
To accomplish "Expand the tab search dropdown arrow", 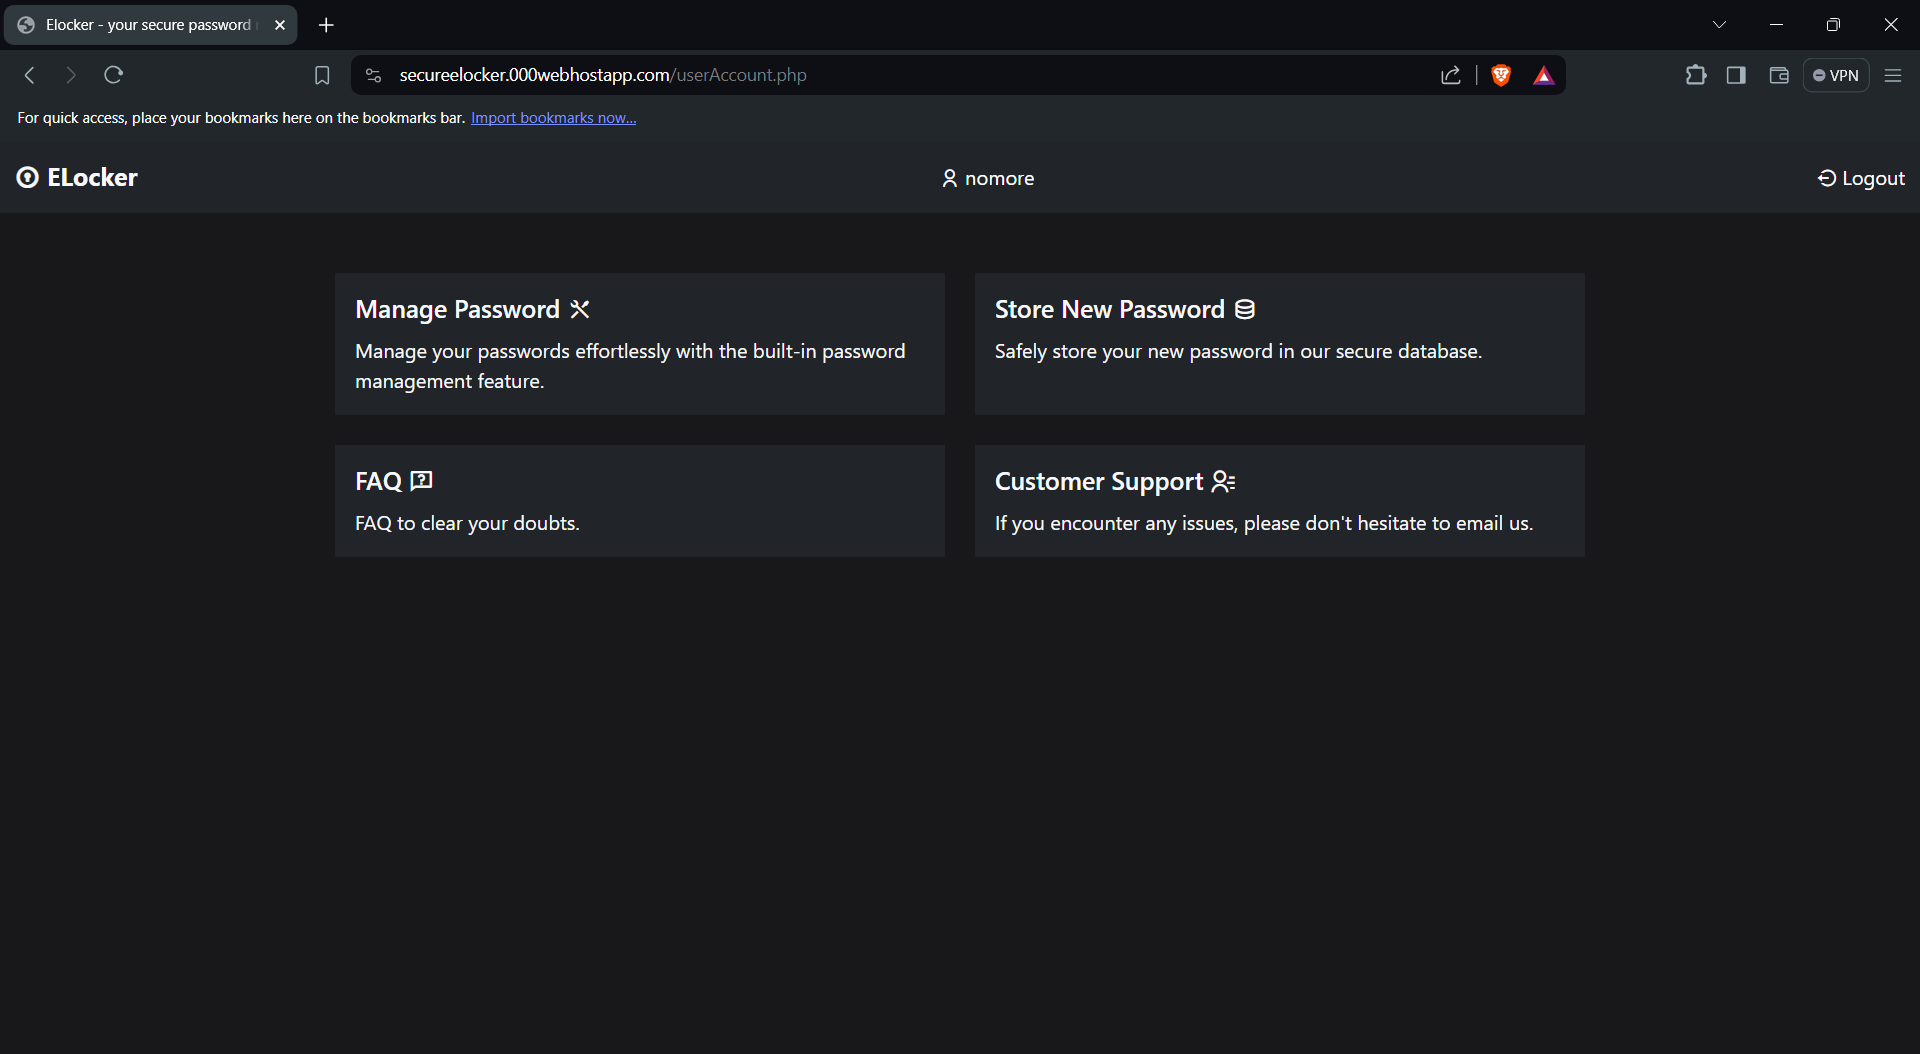I will tap(1720, 25).
